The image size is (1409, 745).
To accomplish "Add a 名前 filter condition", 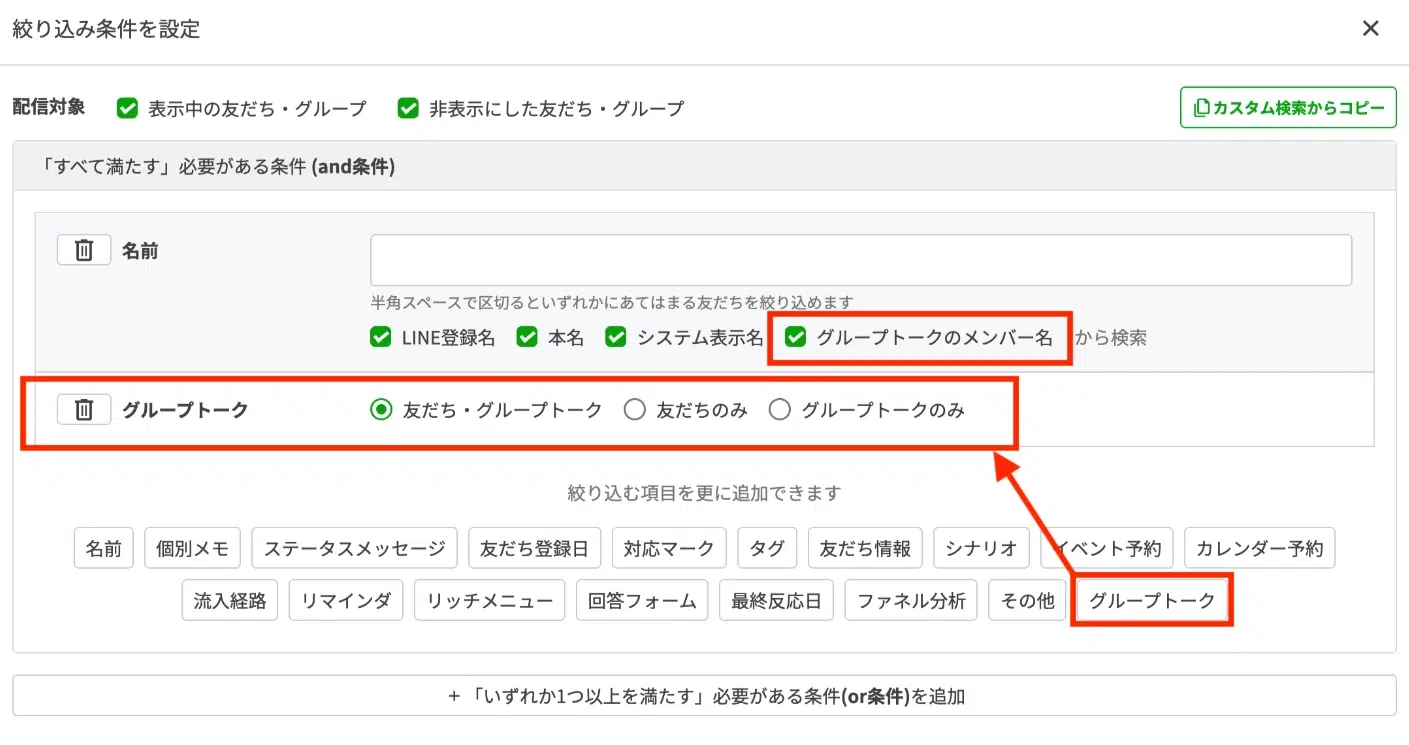I will point(104,548).
